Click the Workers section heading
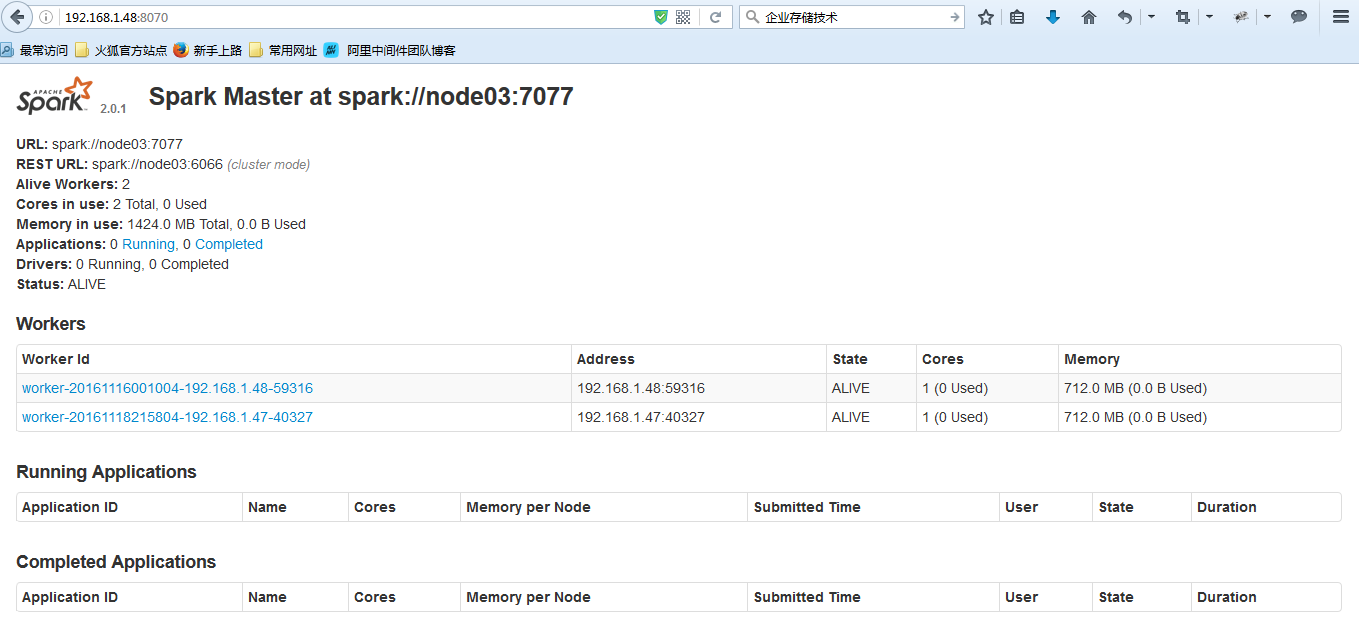Viewport: 1359px width, 623px height. click(51, 324)
